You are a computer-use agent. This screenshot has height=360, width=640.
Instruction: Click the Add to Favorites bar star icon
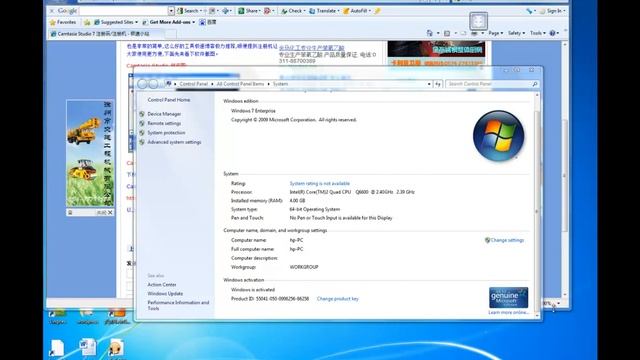click(87, 22)
